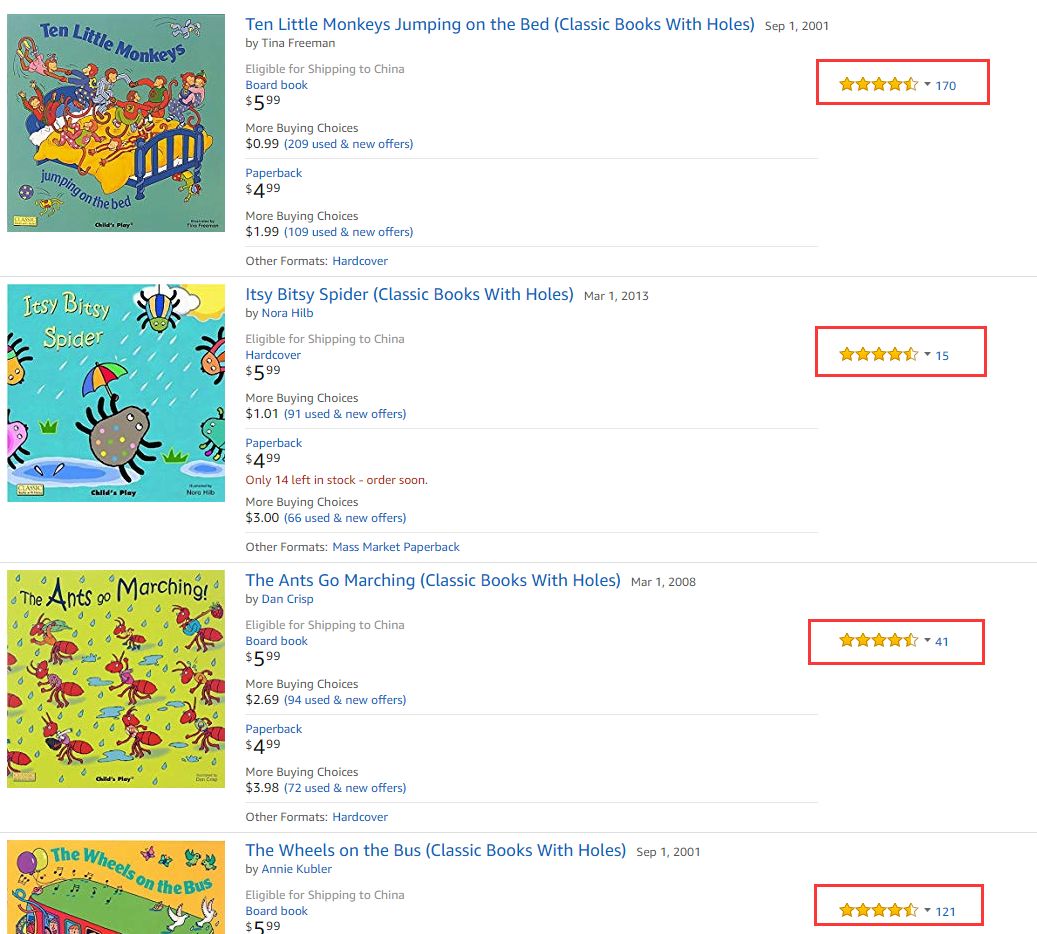Open 209 used & new offers link
Viewport: 1037px width, 934px height.
[348, 144]
